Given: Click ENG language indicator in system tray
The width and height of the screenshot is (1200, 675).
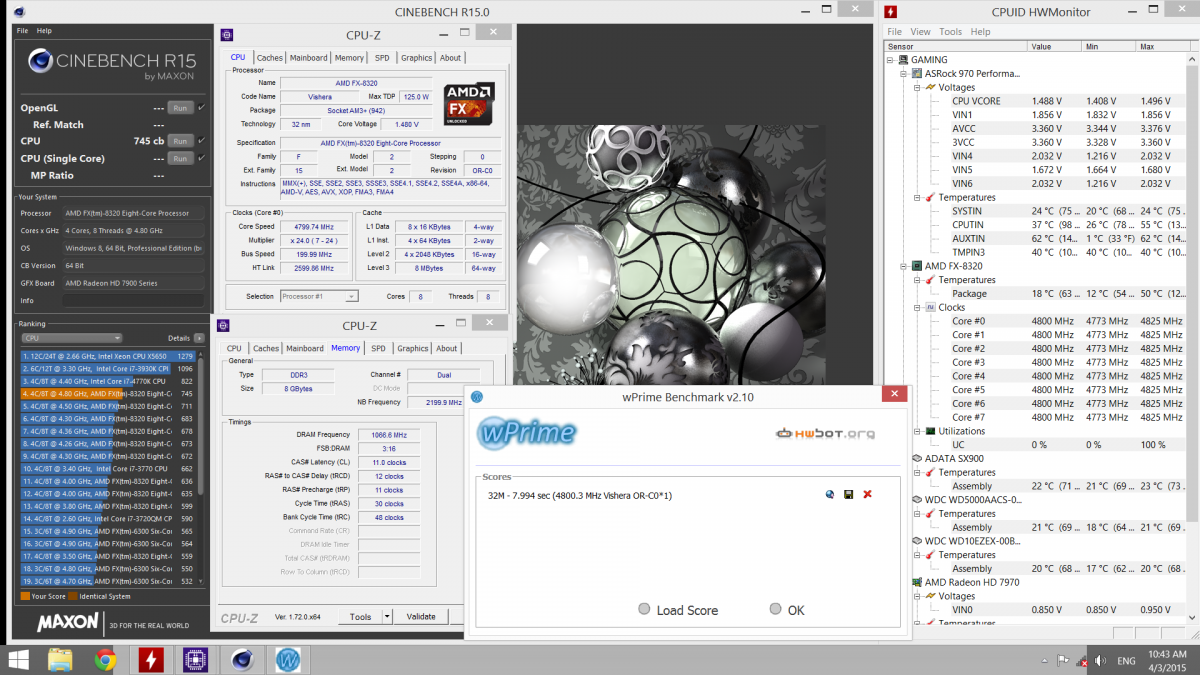Looking at the screenshot, I should pos(1126,661).
